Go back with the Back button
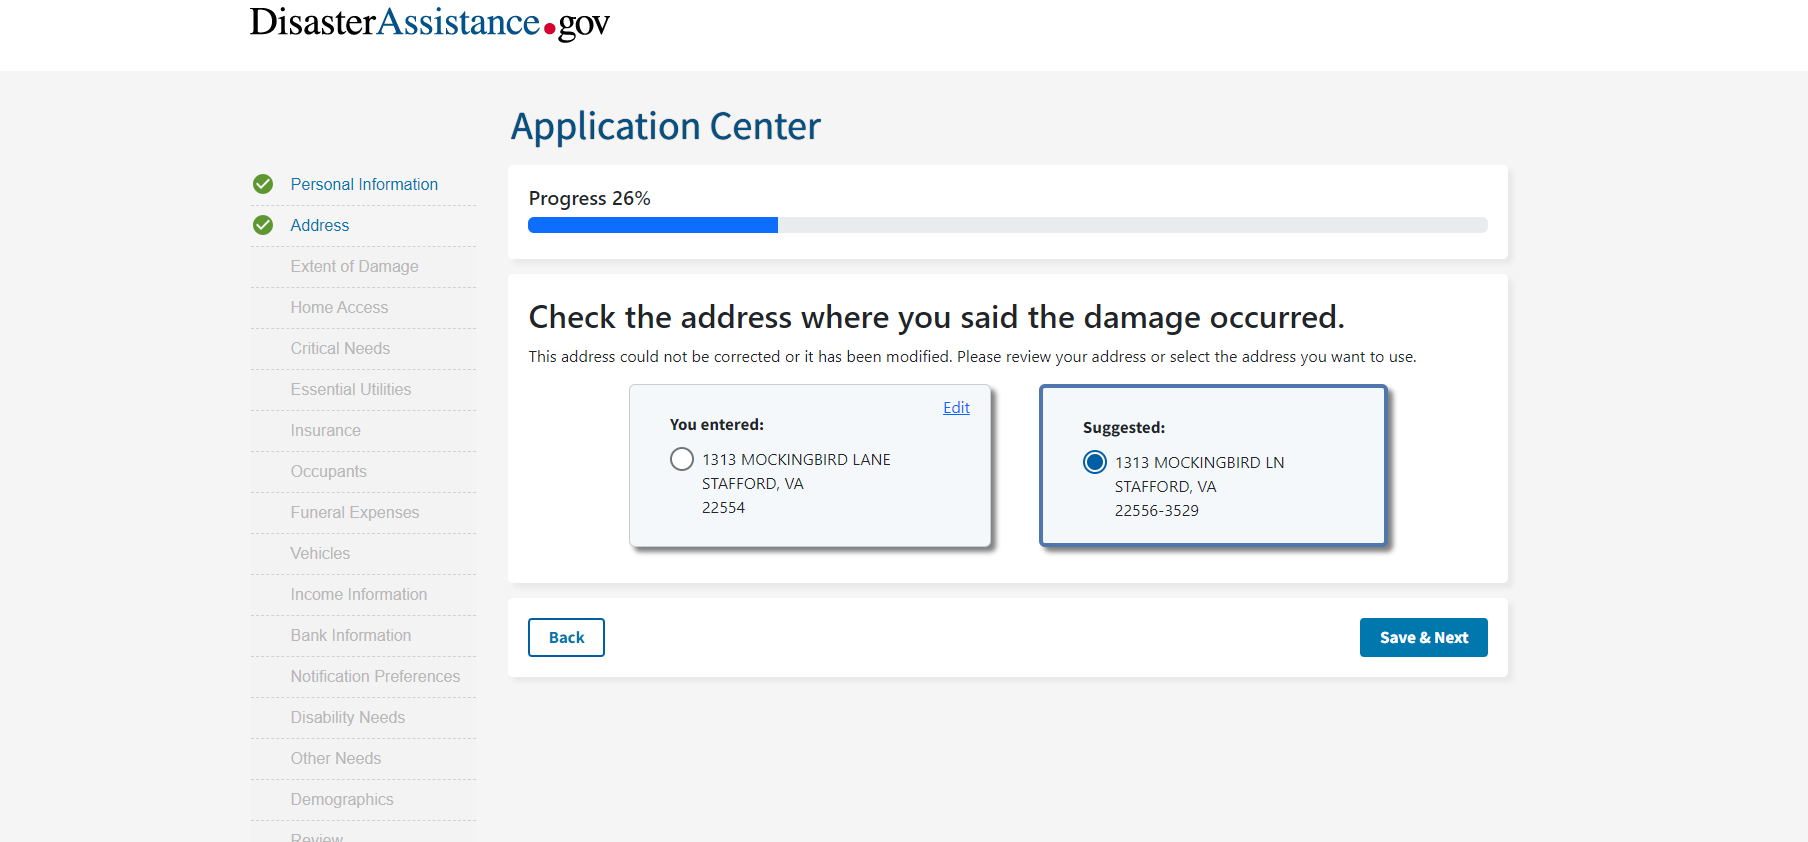Image resolution: width=1808 pixels, height=842 pixels. point(566,638)
